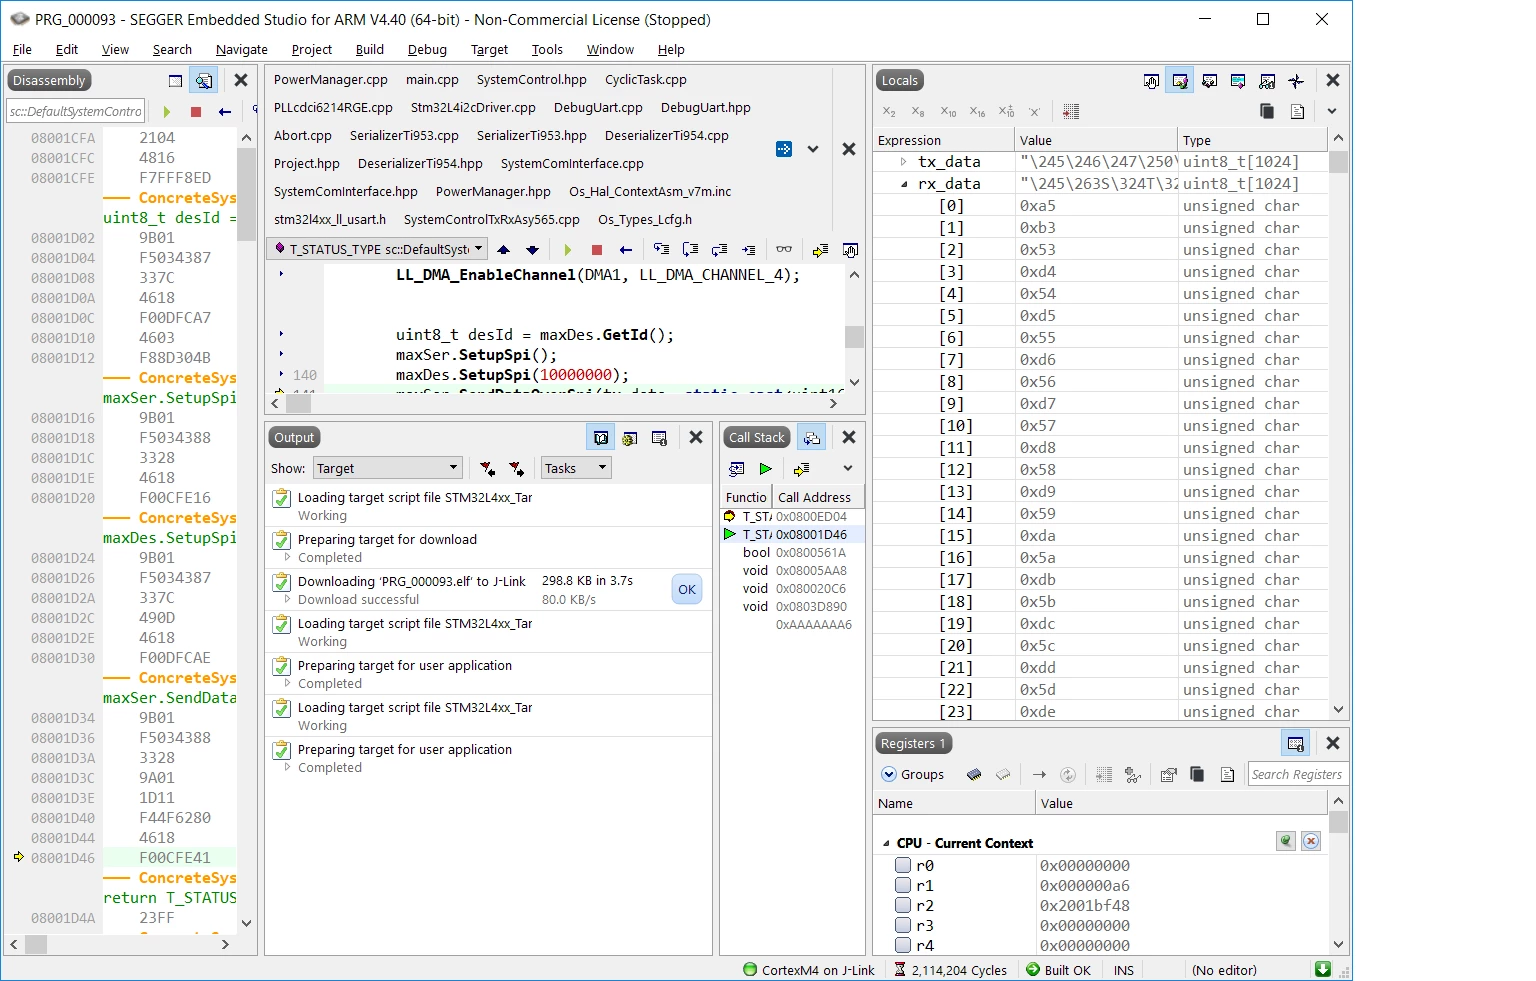Click blue down arrow in editor toolbar
The width and height of the screenshot is (1536, 981).
pyautogui.click(x=533, y=250)
